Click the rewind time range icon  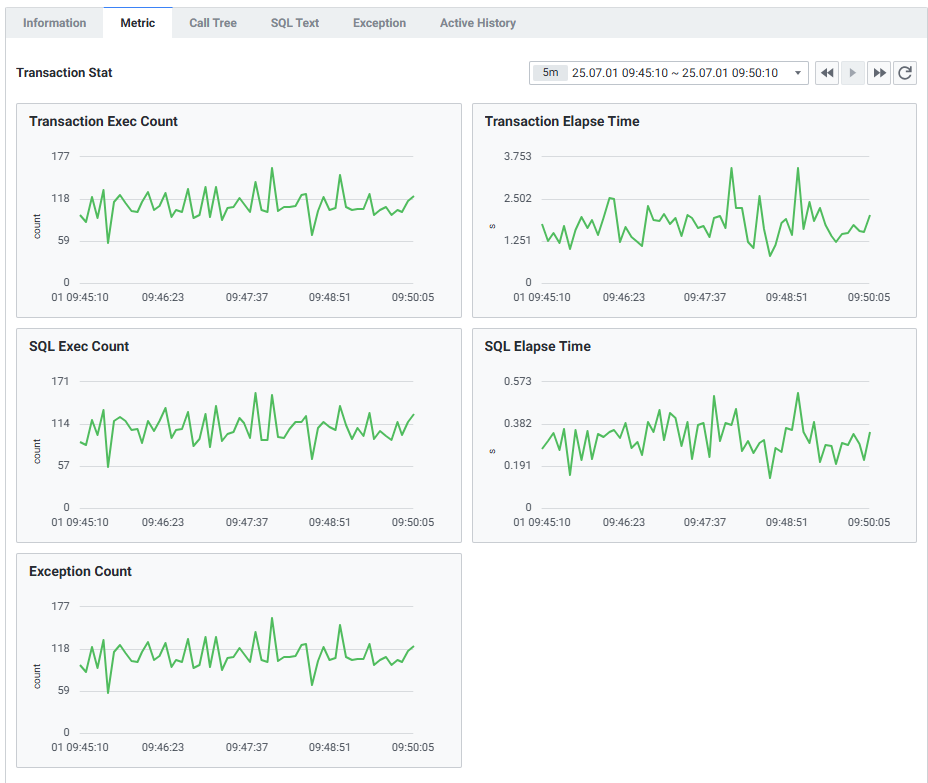827,73
